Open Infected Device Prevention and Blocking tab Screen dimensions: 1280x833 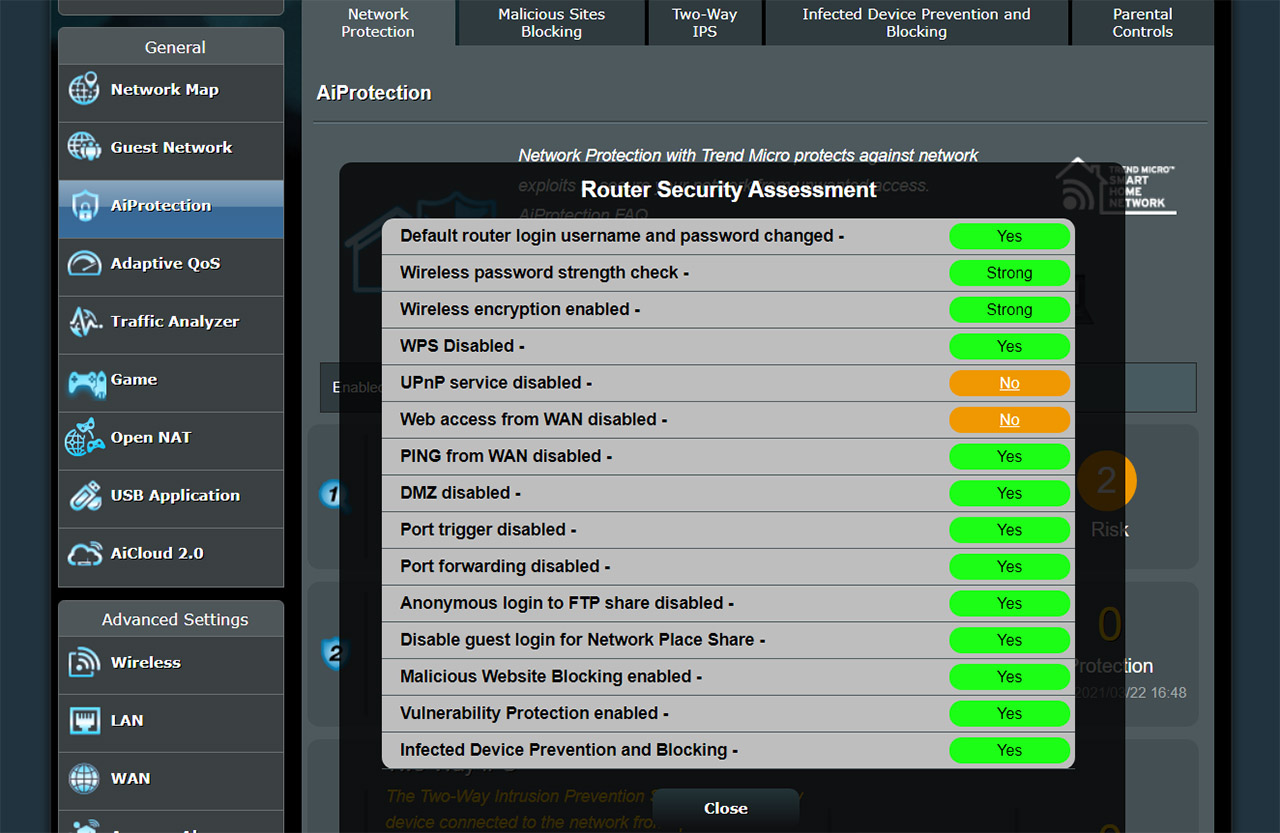tap(917, 22)
